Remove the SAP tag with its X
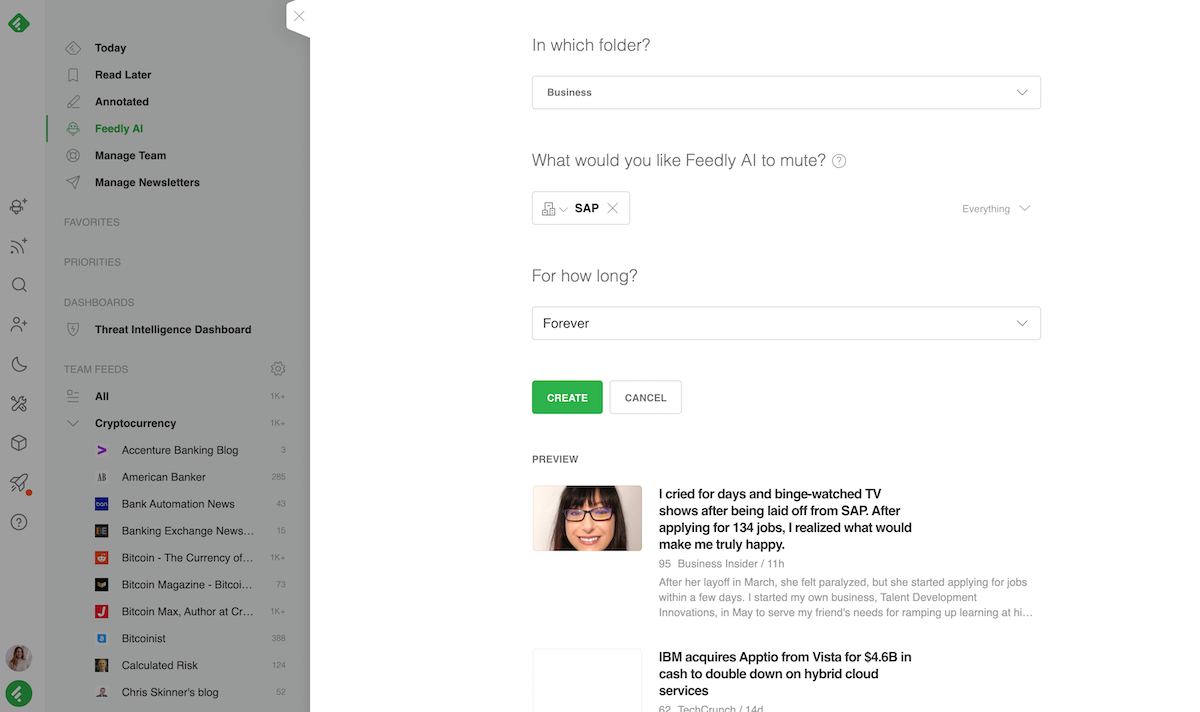This screenshot has width=1200, height=712. pyautogui.click(x=613, y=208)
